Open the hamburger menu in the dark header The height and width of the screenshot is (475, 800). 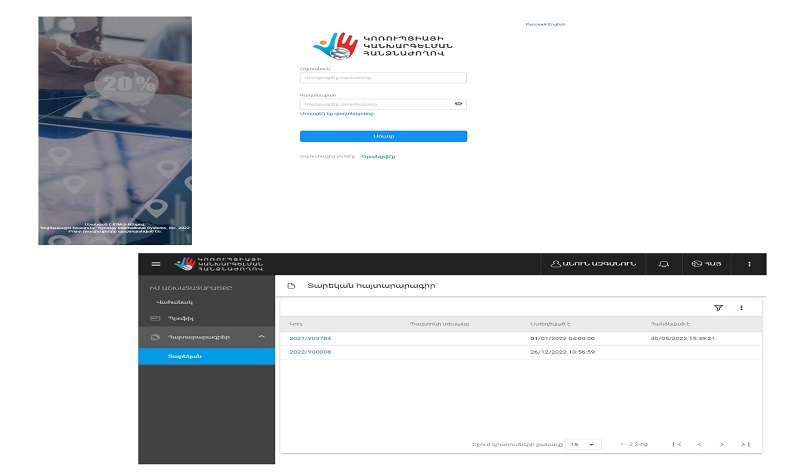156,264
